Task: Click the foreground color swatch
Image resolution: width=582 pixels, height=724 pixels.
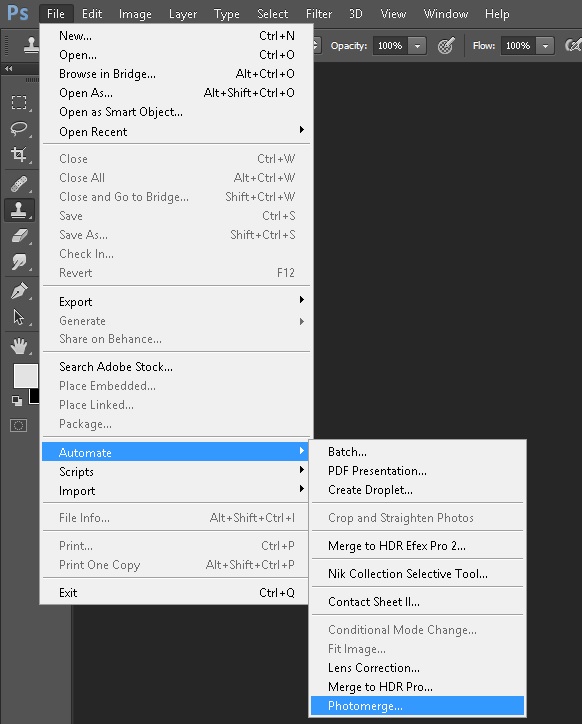Action: (25, 375)
